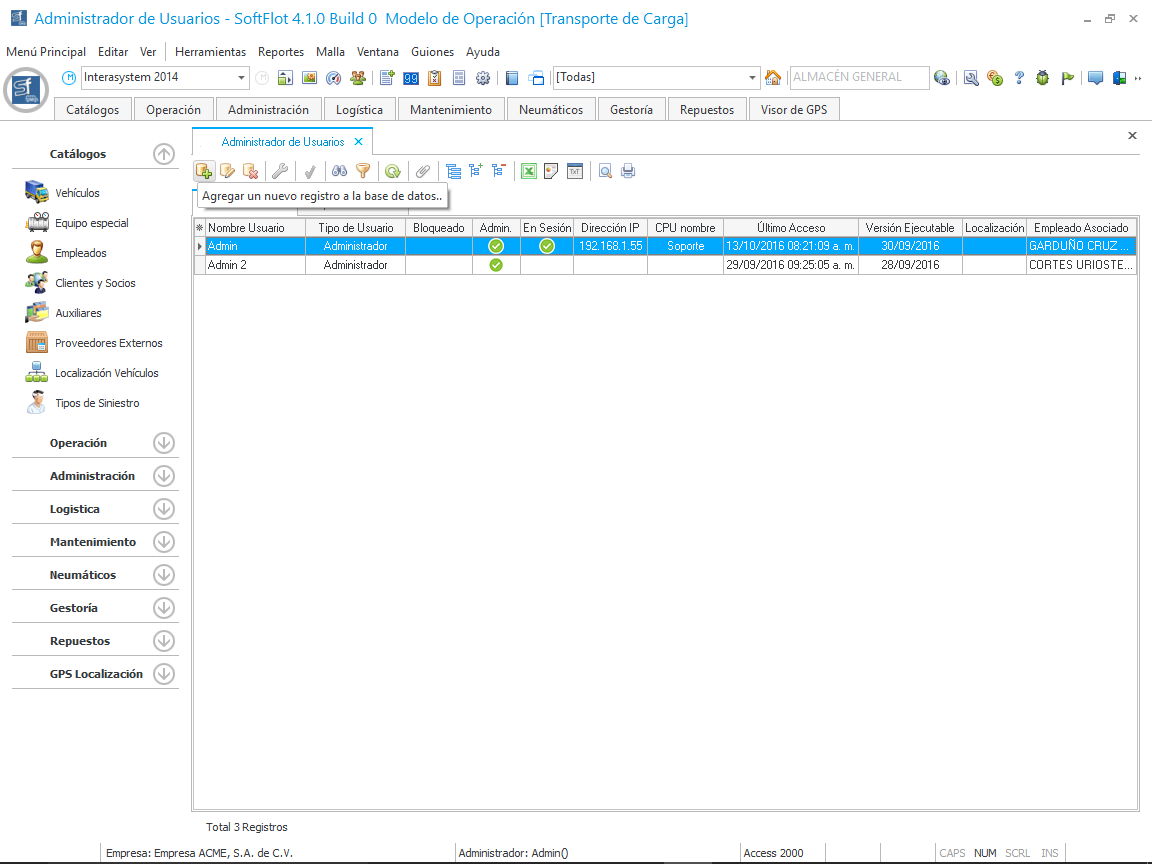This screenshot has width=1152, height=864.
Task: Export the grid to Excel
Action: coord(529,171)
